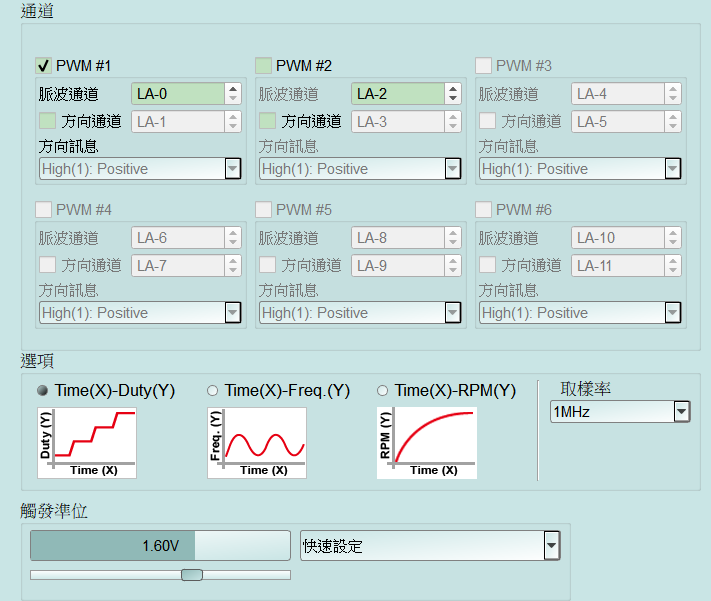Image resolution: width=711 pixels, height=601 pixels.
Task: Enable the PWM #3 checkbox
Action: click(x=483, y=66)
